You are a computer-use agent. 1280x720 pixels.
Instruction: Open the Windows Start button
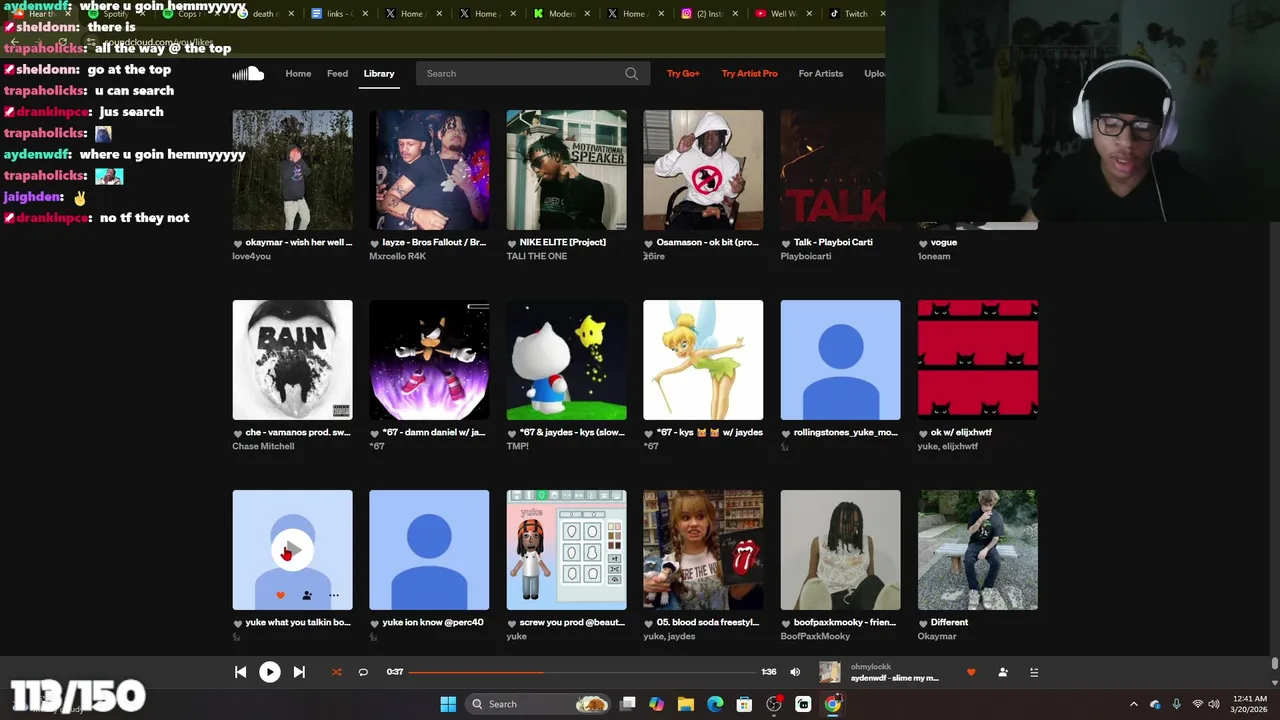448,704
